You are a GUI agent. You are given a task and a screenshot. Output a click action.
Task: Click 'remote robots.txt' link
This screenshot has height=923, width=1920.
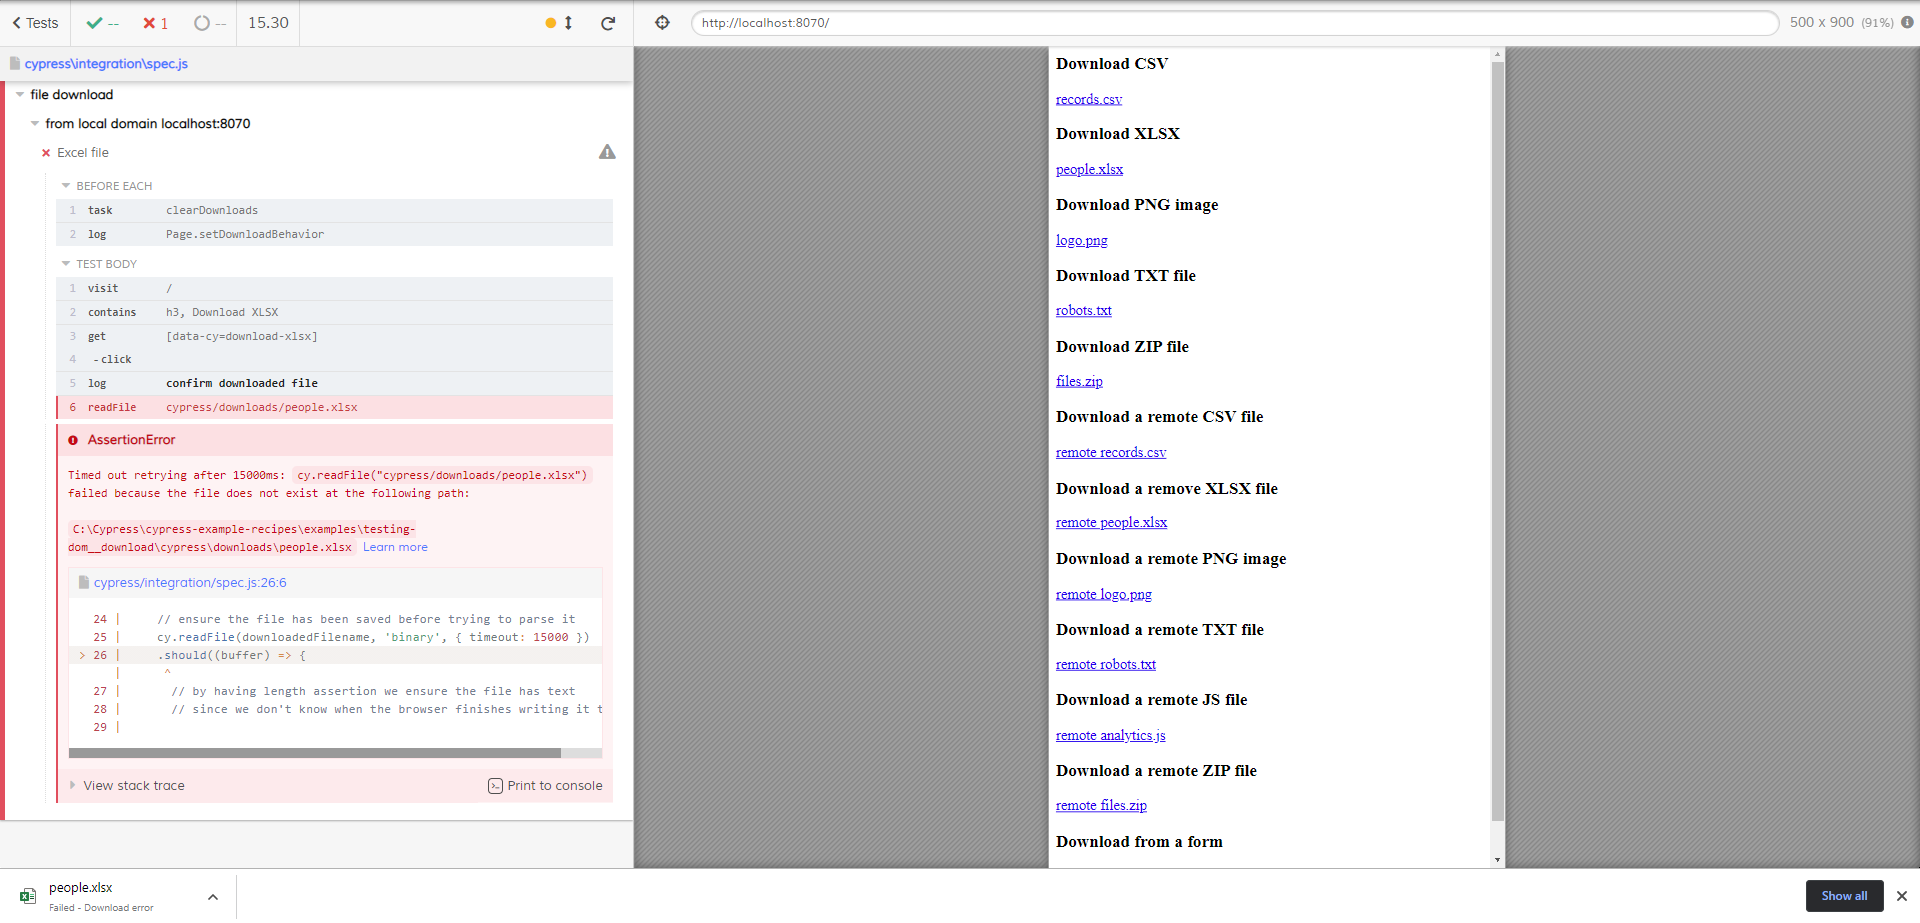(x=1105, y=665)
